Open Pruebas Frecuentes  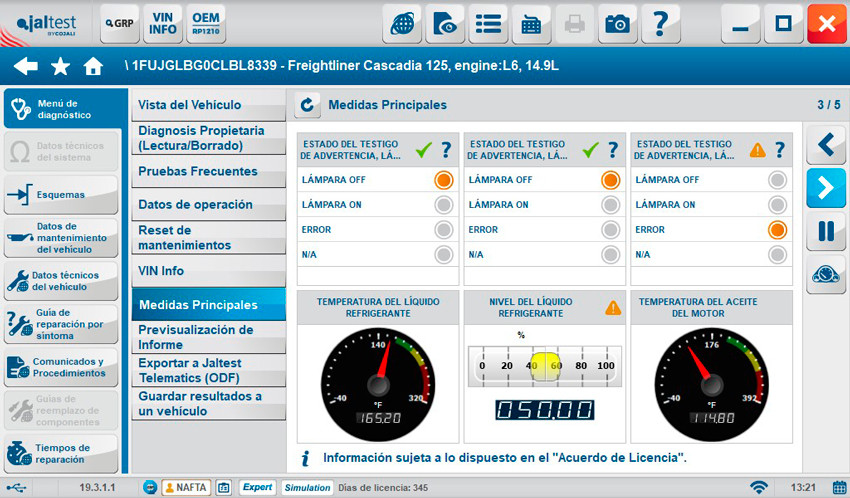(209, 172)
